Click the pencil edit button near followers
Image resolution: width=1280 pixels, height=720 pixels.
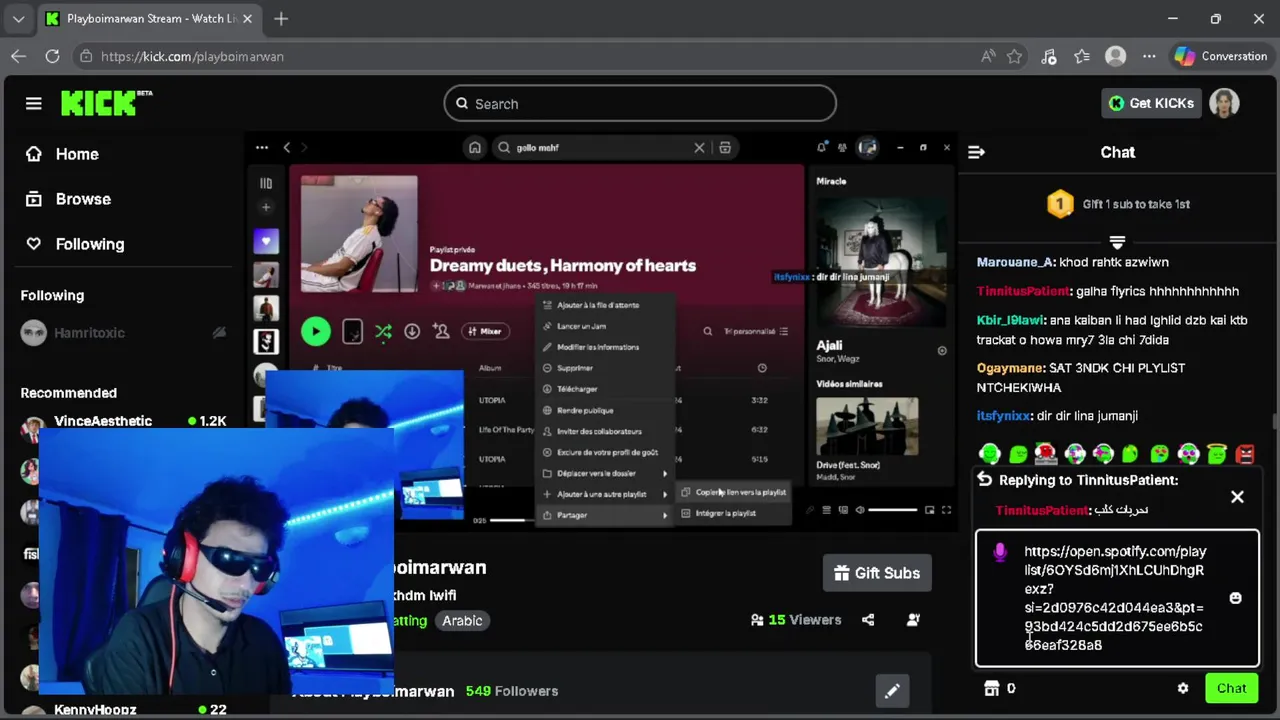point(892,690)
